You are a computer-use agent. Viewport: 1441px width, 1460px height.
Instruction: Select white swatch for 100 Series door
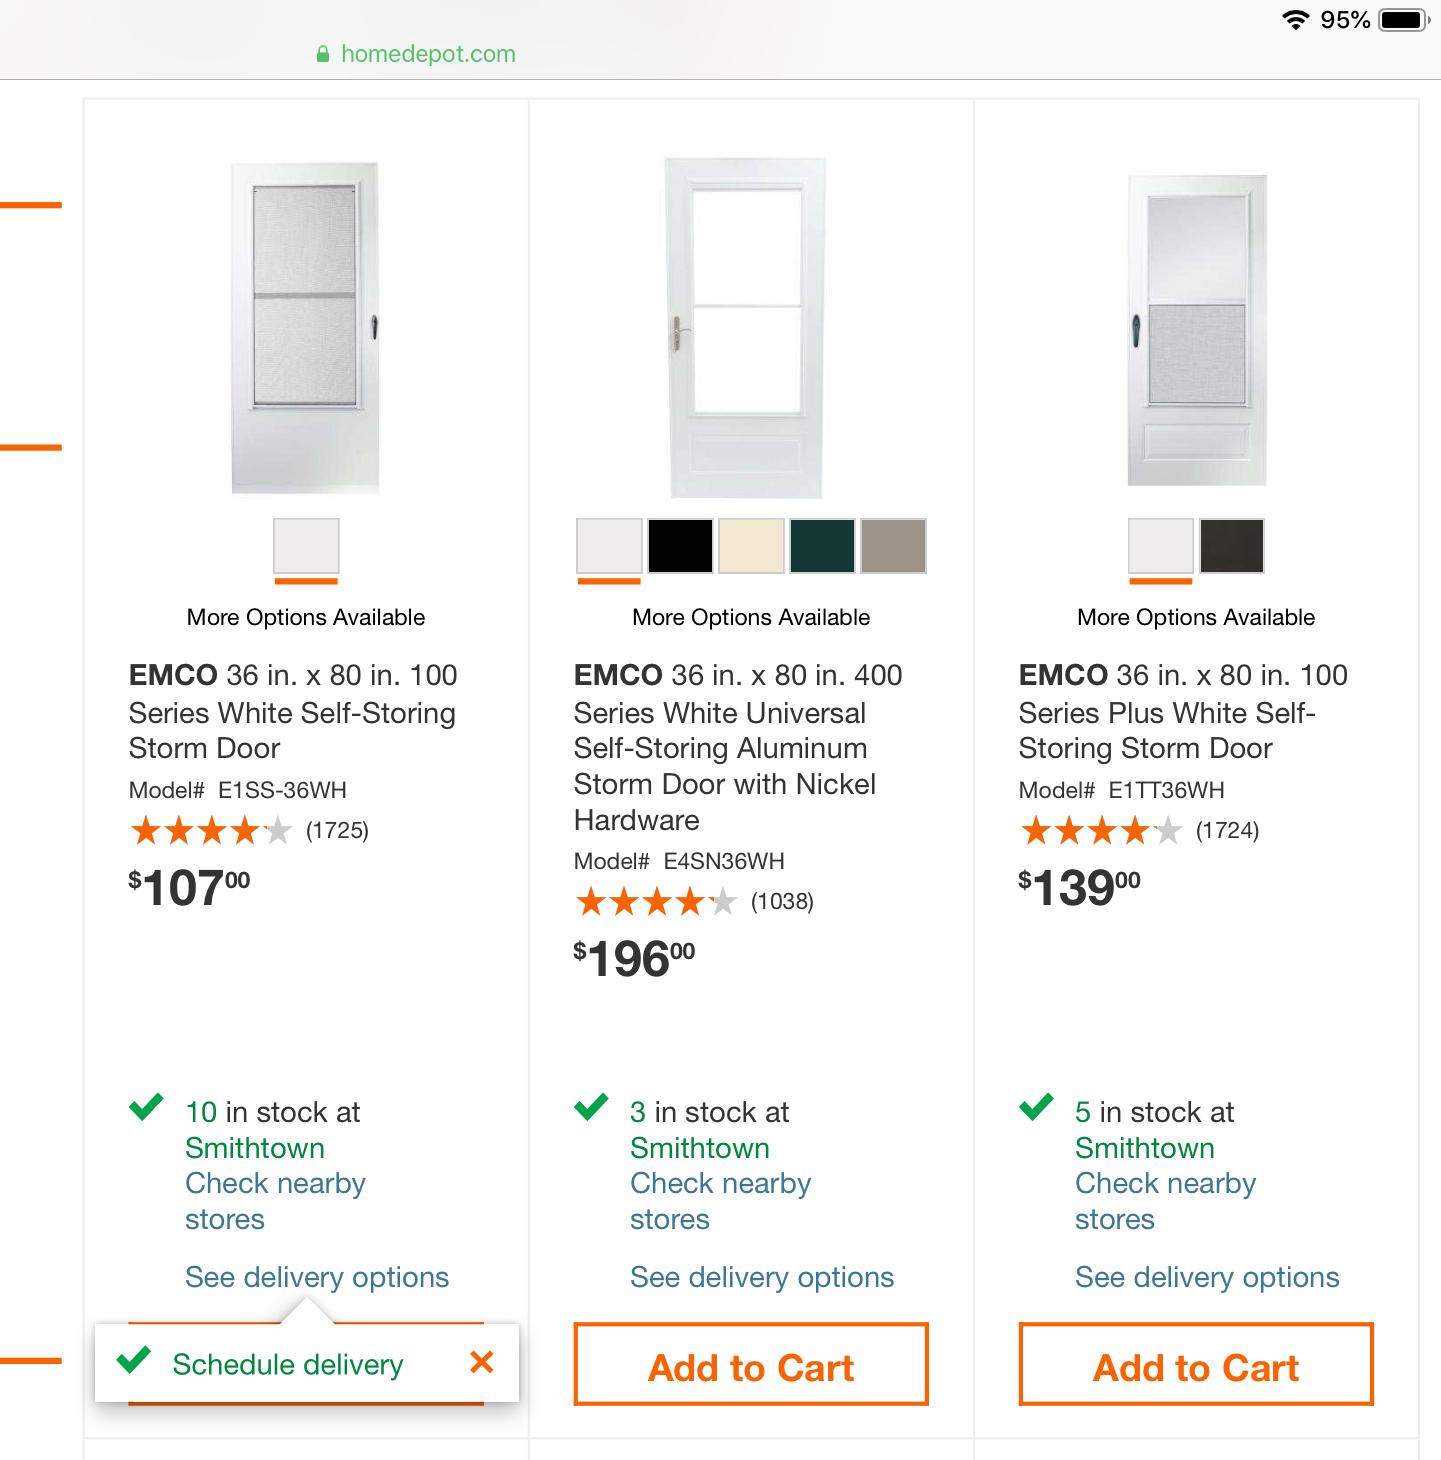click(306, 545)
